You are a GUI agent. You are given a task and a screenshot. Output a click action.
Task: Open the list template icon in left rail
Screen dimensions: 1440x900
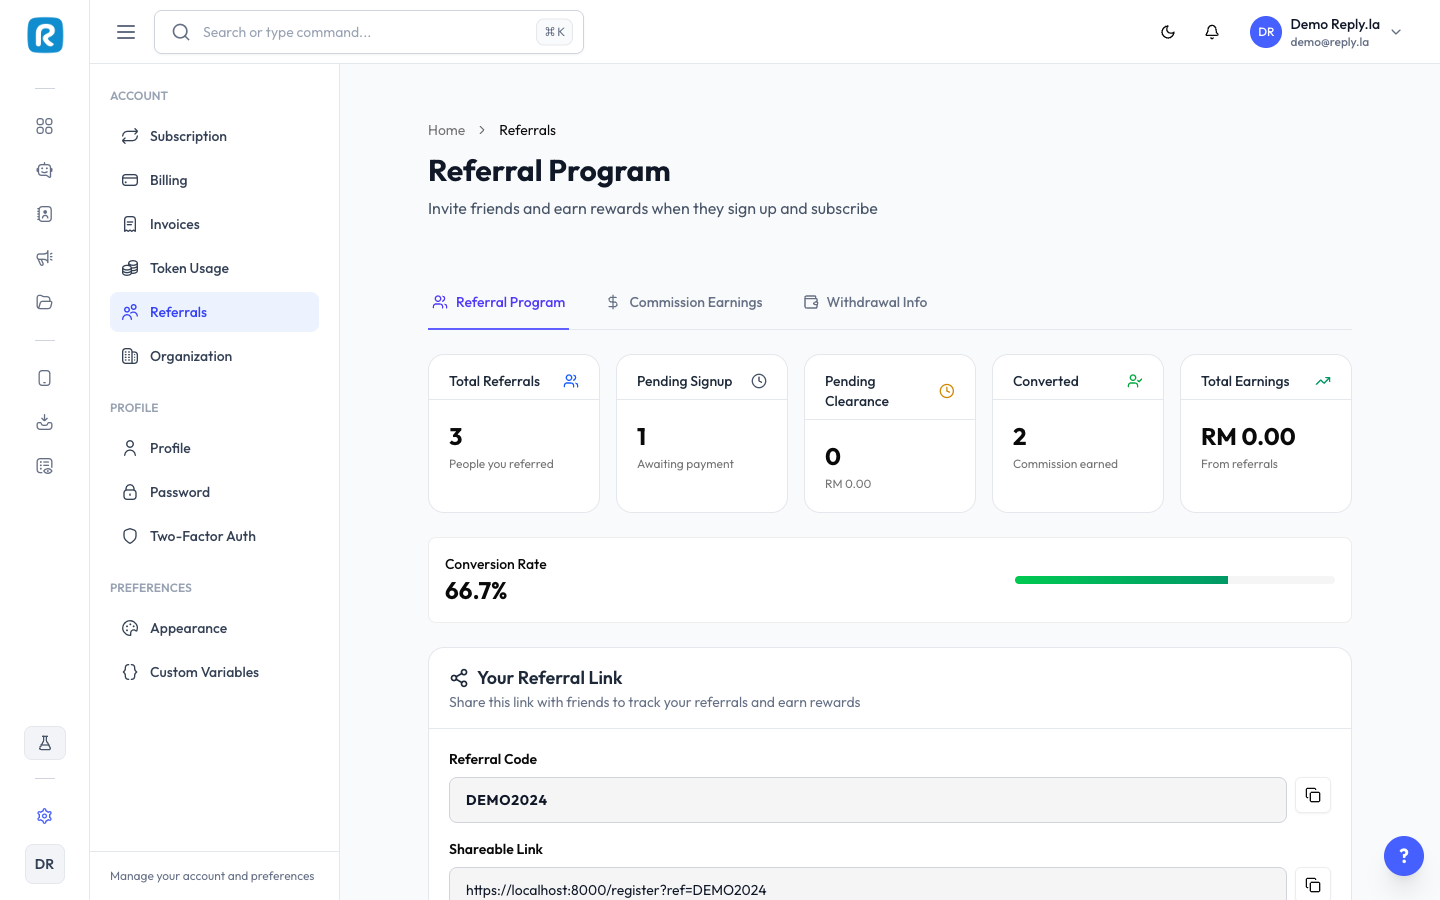coord(44,466)
